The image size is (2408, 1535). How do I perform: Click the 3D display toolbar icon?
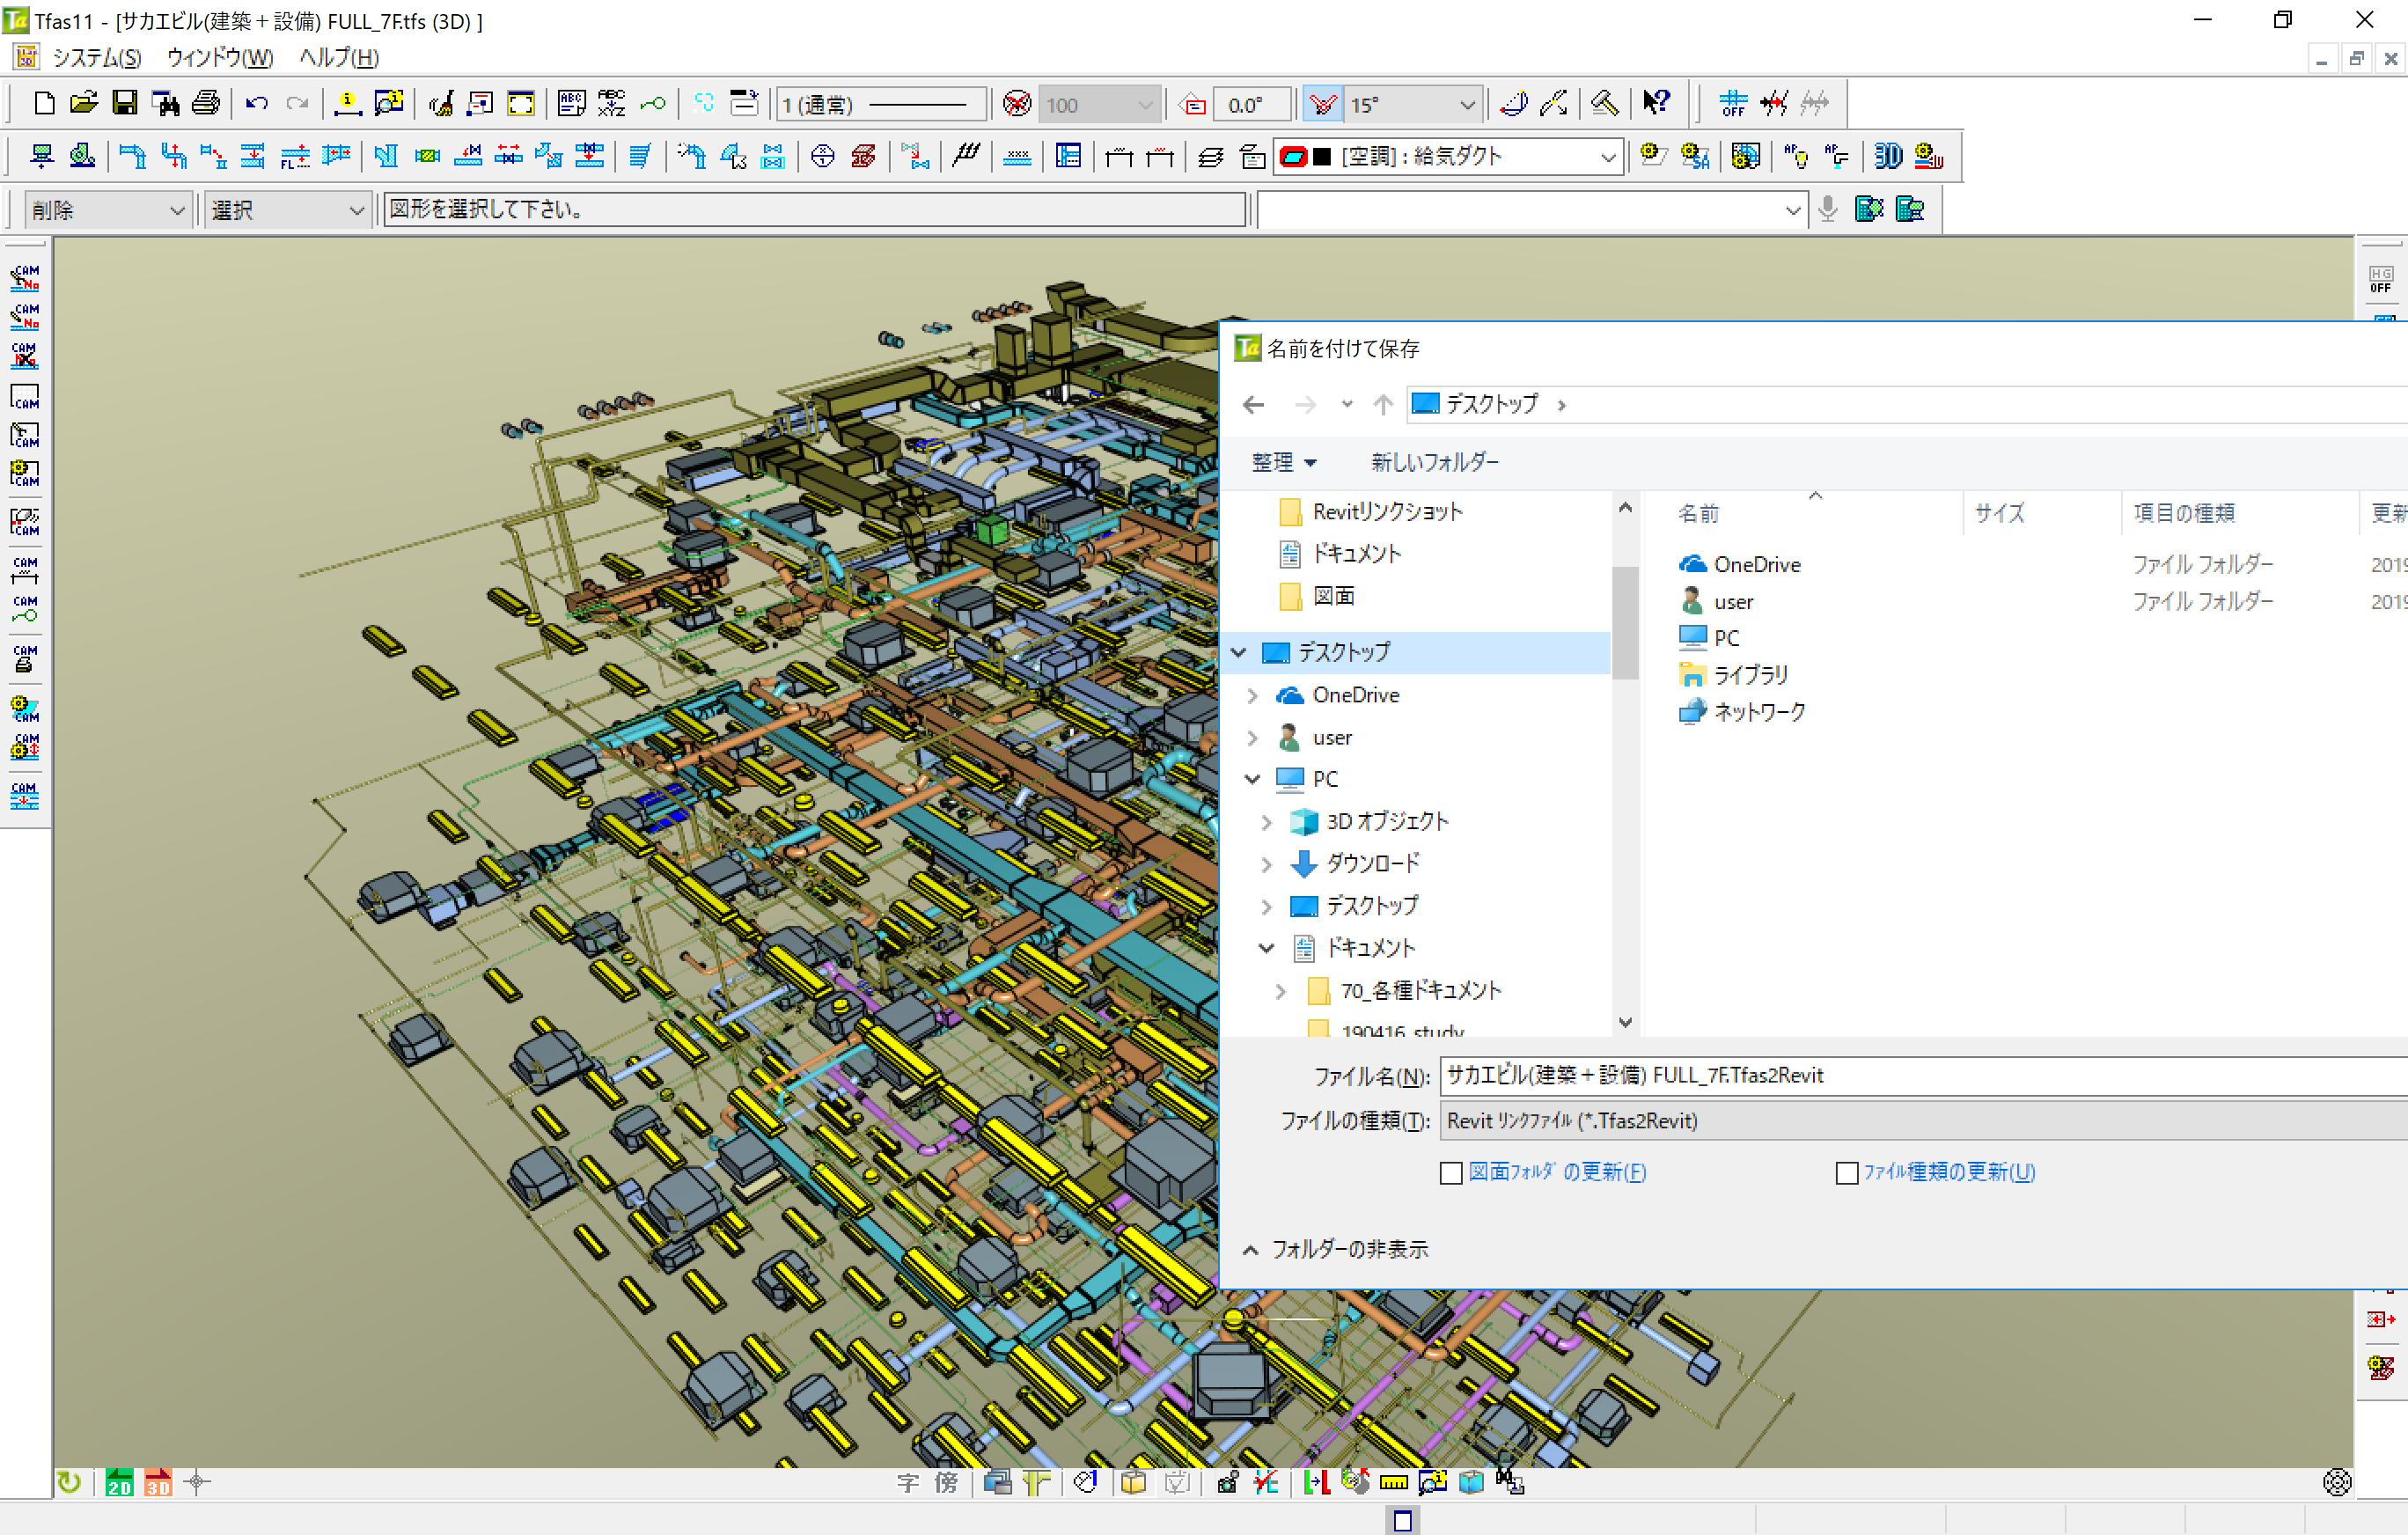(1887, 156)
